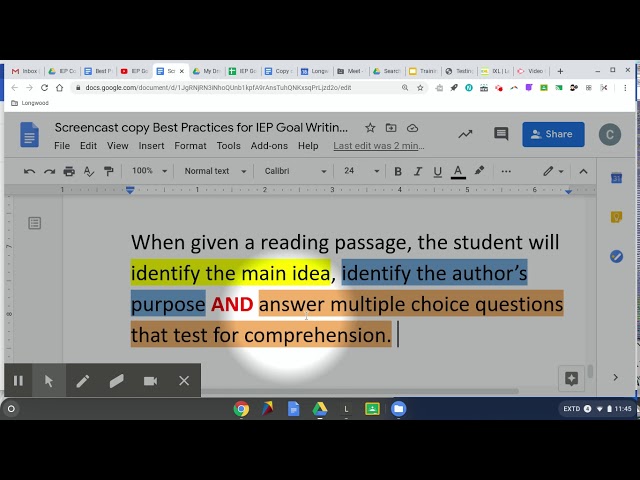640x480 pixels.
Task: Open a new browser tab
Action: point(560,71)
